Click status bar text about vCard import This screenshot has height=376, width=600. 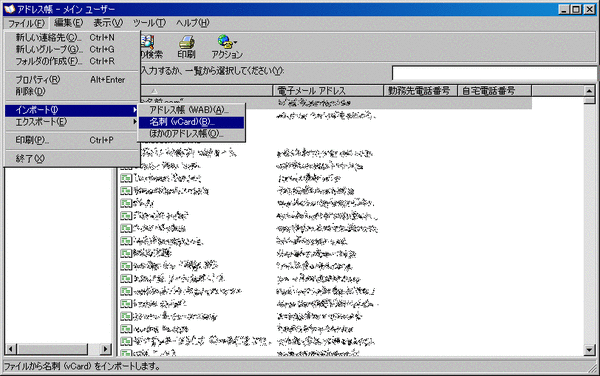pyautogui.click(x=82, y=366)
